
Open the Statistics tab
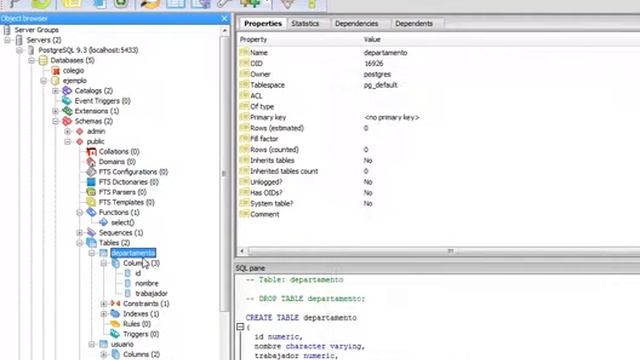(305, 24)
